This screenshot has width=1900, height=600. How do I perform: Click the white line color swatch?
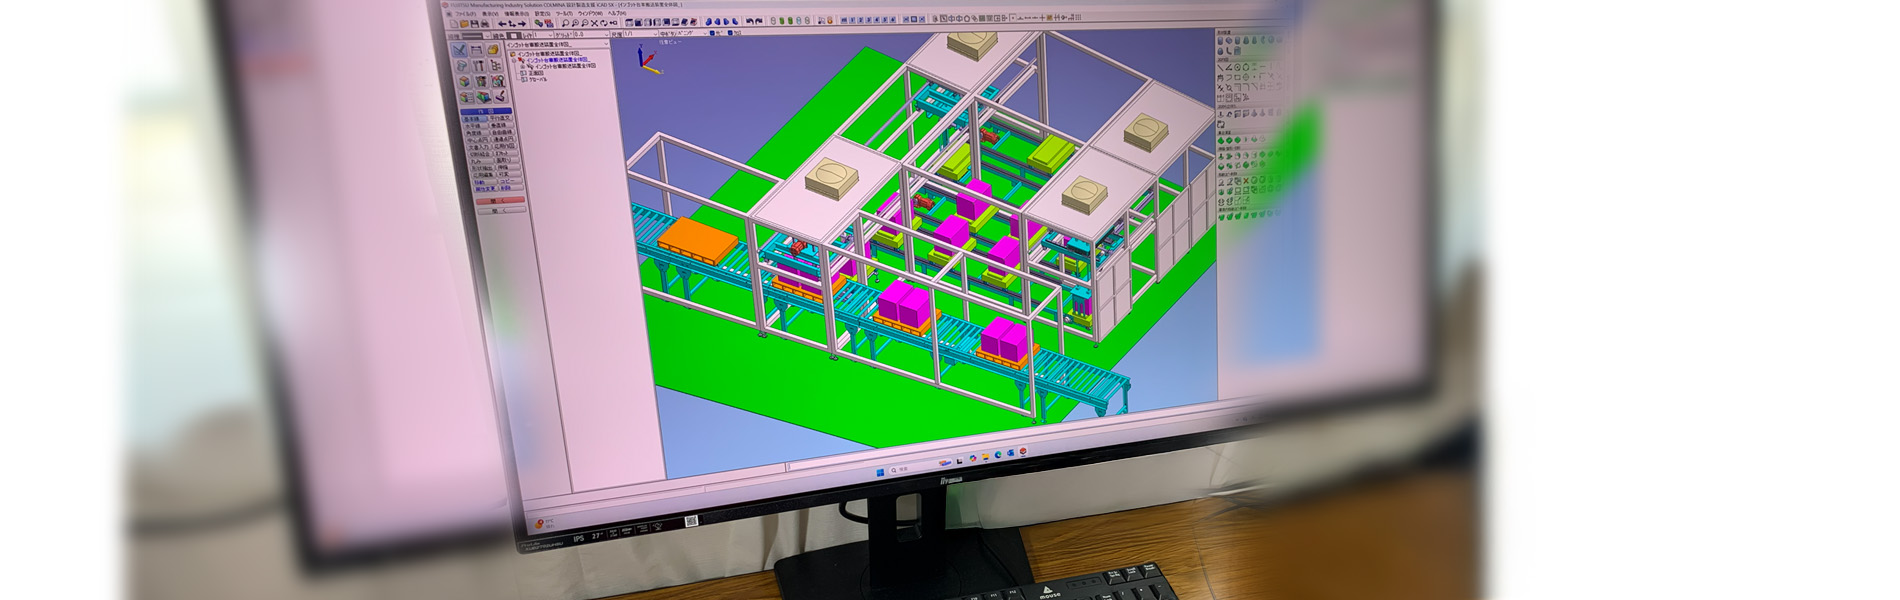(x=513, y=36)
